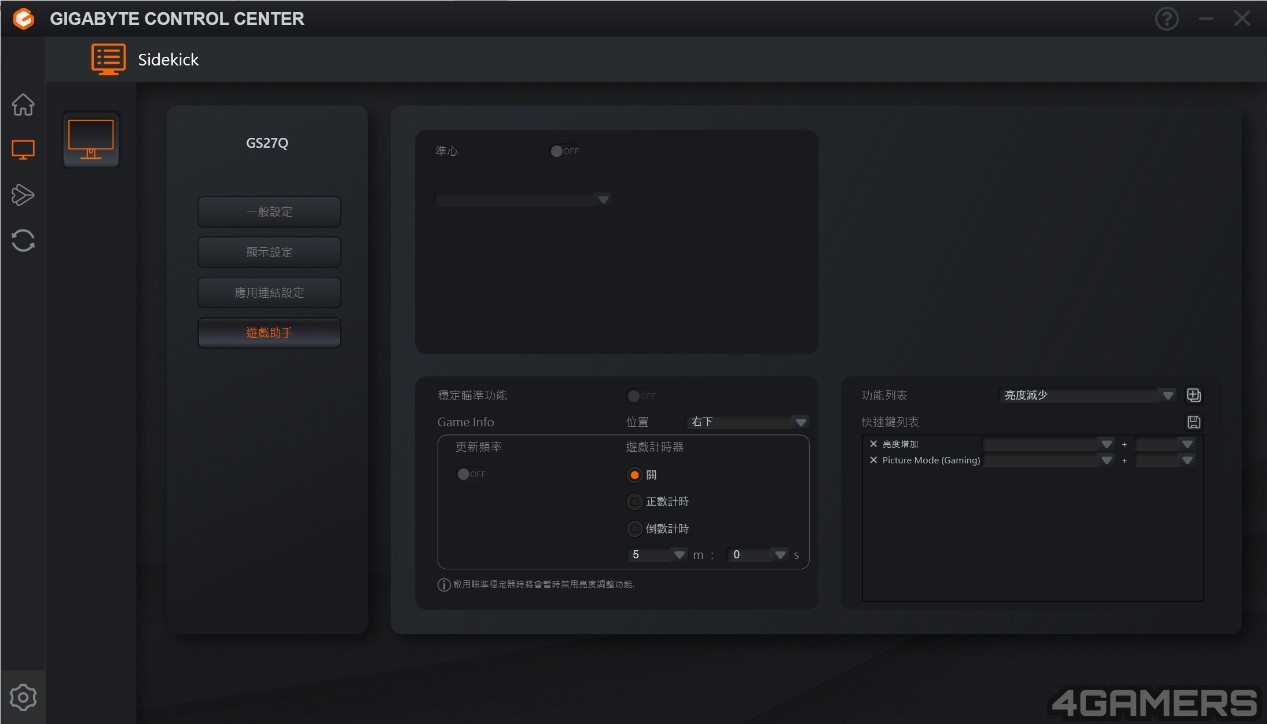The image size is (1267, 724).
Task: Open the timer minutes dropdown
Action: tap(657, 555)
